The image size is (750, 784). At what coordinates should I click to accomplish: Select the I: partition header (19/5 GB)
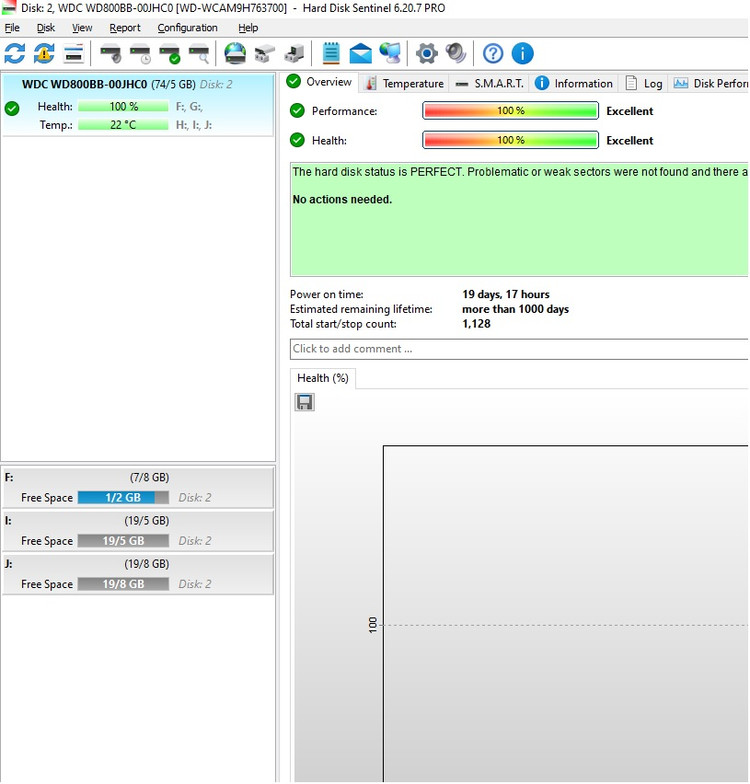point(138,520)
